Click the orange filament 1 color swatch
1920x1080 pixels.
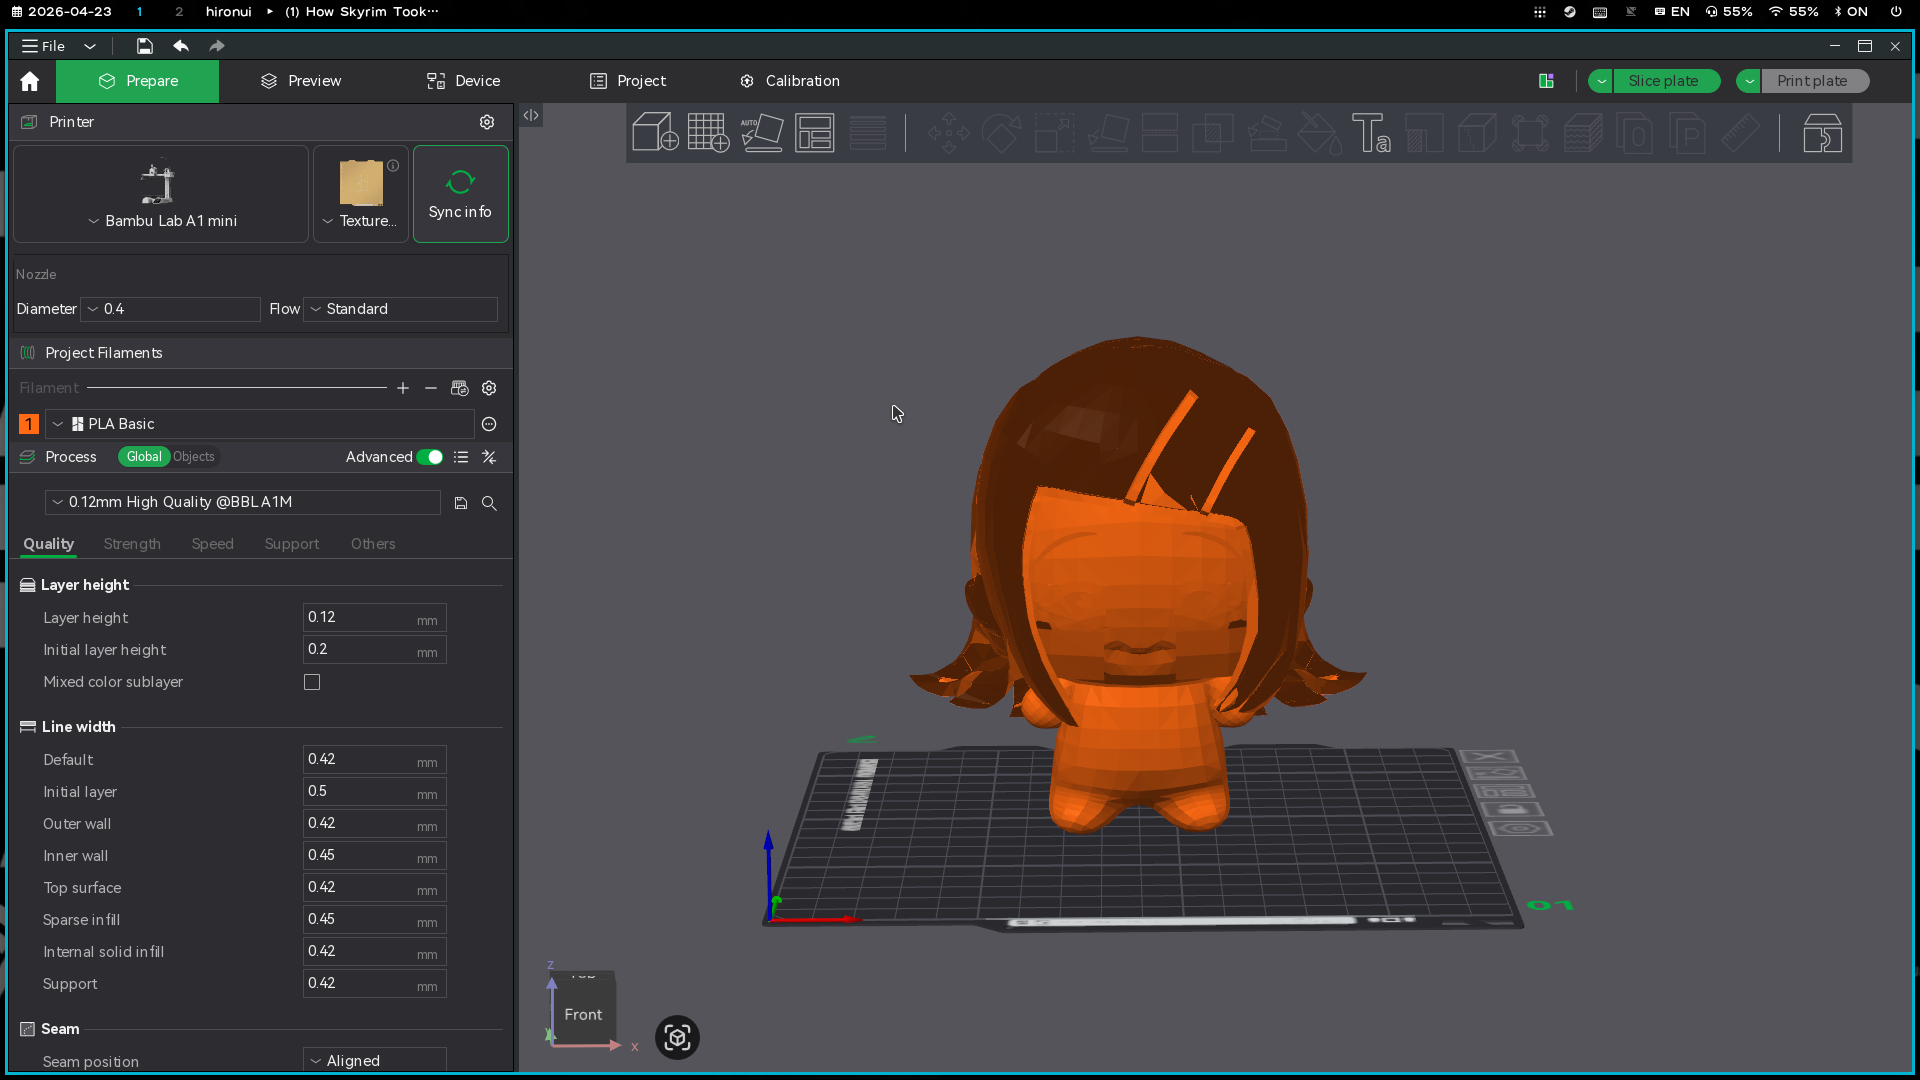pyautogui.click(x=29, y=424)
